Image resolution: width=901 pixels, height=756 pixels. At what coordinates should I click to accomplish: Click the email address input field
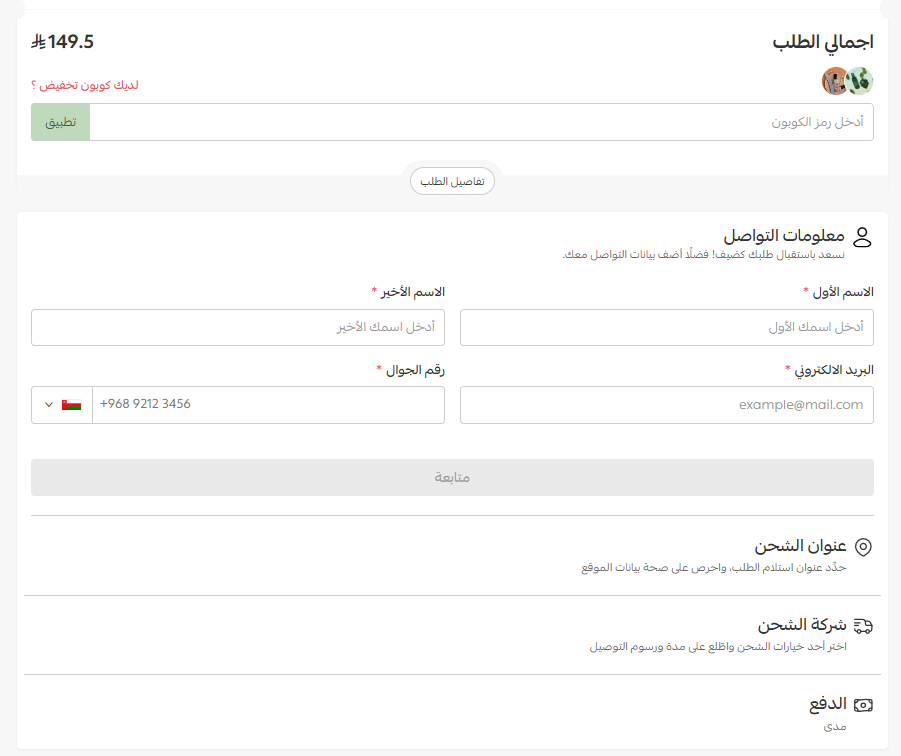[666, 405]
